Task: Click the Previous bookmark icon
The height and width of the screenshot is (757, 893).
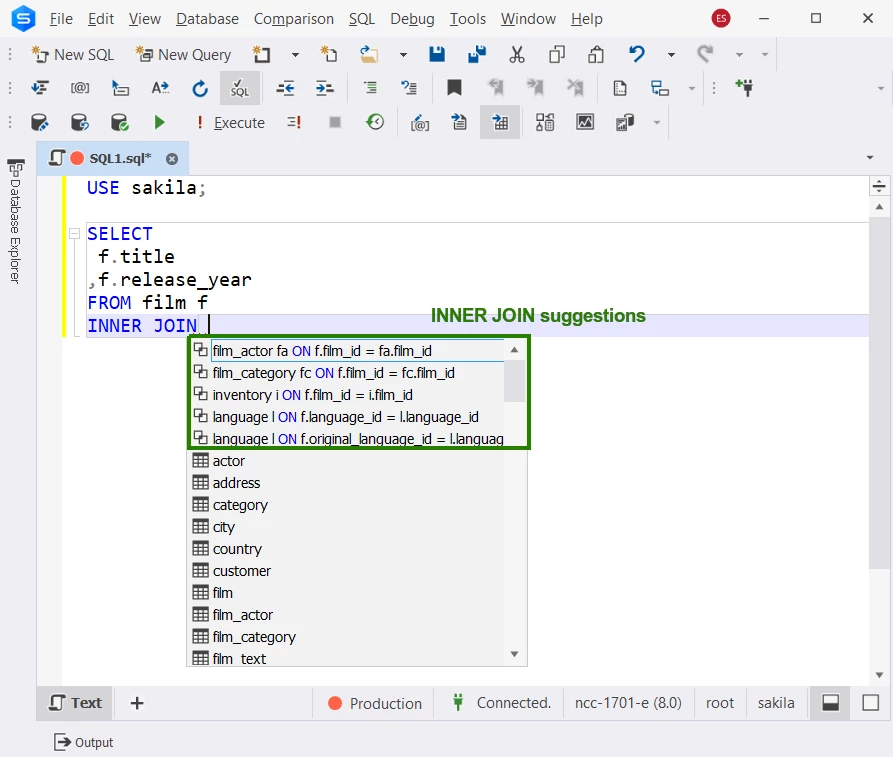Action: coord(495,88)
